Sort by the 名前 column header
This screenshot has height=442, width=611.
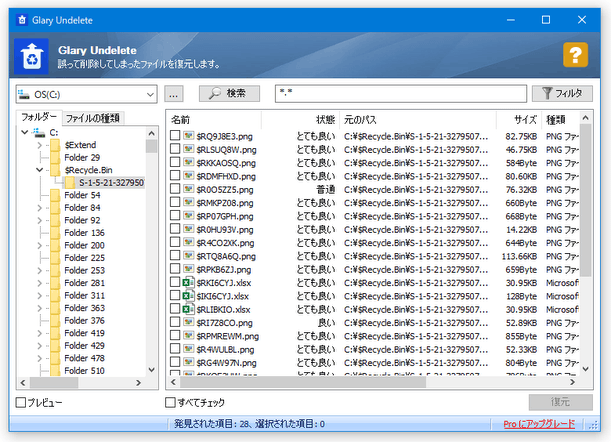tap(214, 120)
